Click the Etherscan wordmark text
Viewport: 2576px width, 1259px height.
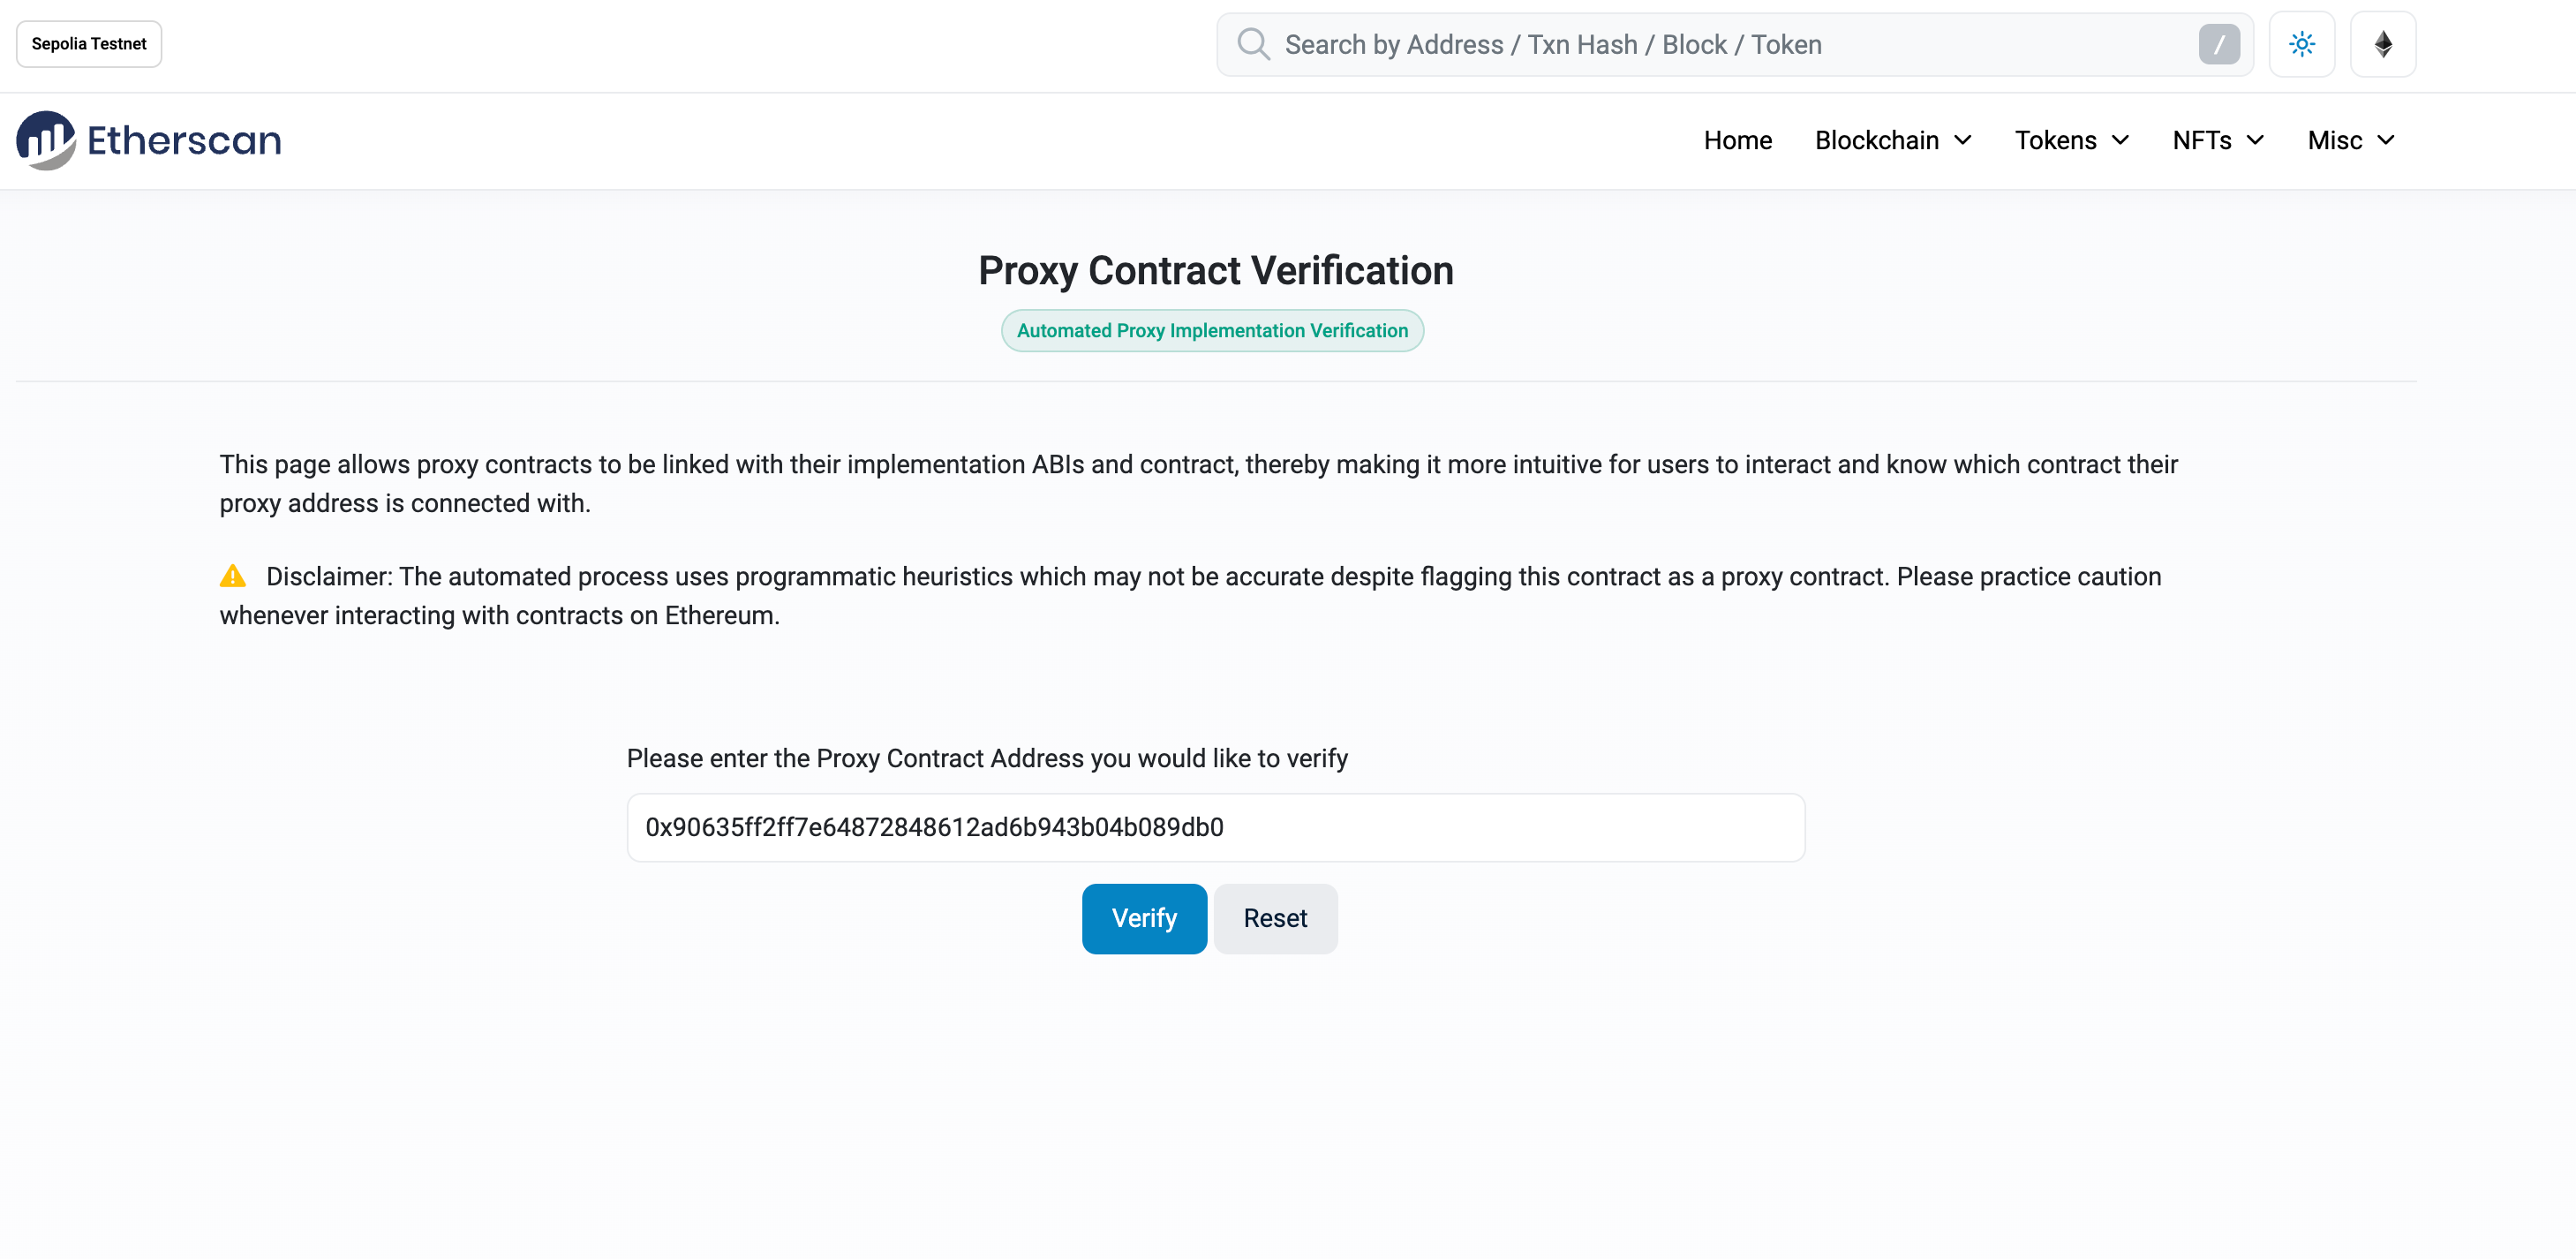pyautogui.click(x=184, y=140)
